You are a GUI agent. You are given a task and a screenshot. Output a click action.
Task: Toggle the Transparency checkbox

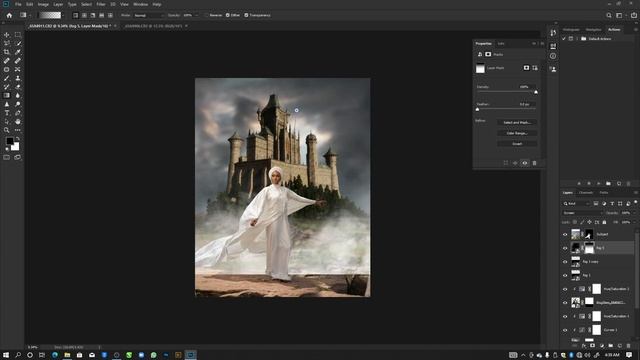(x=246, y=15)
